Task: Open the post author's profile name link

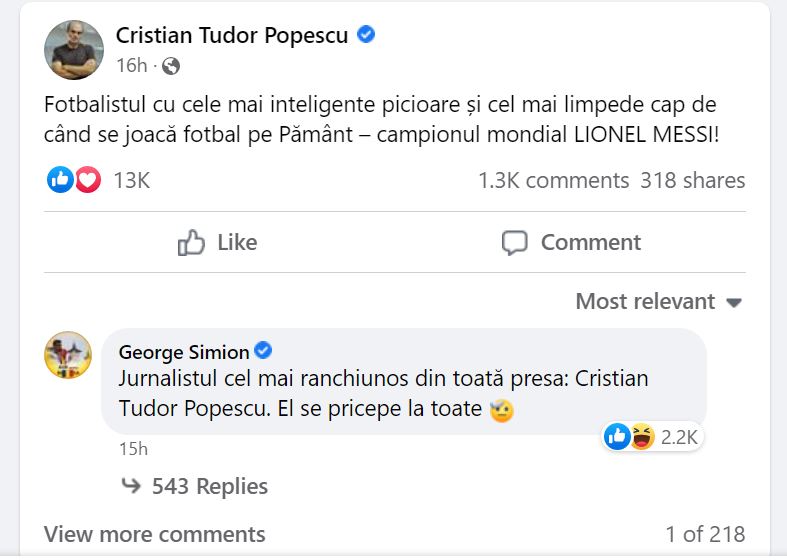Action: 232,36
